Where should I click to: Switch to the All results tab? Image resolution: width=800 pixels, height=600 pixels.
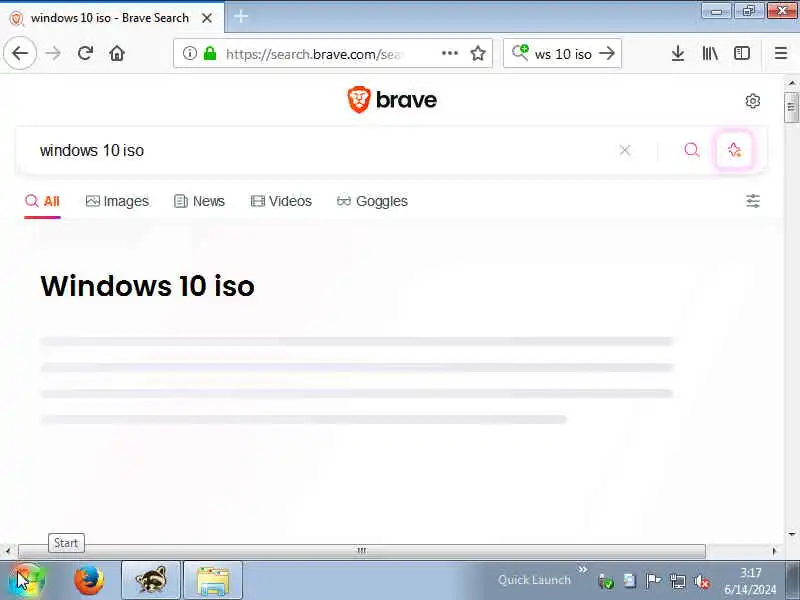click(42, 201)
